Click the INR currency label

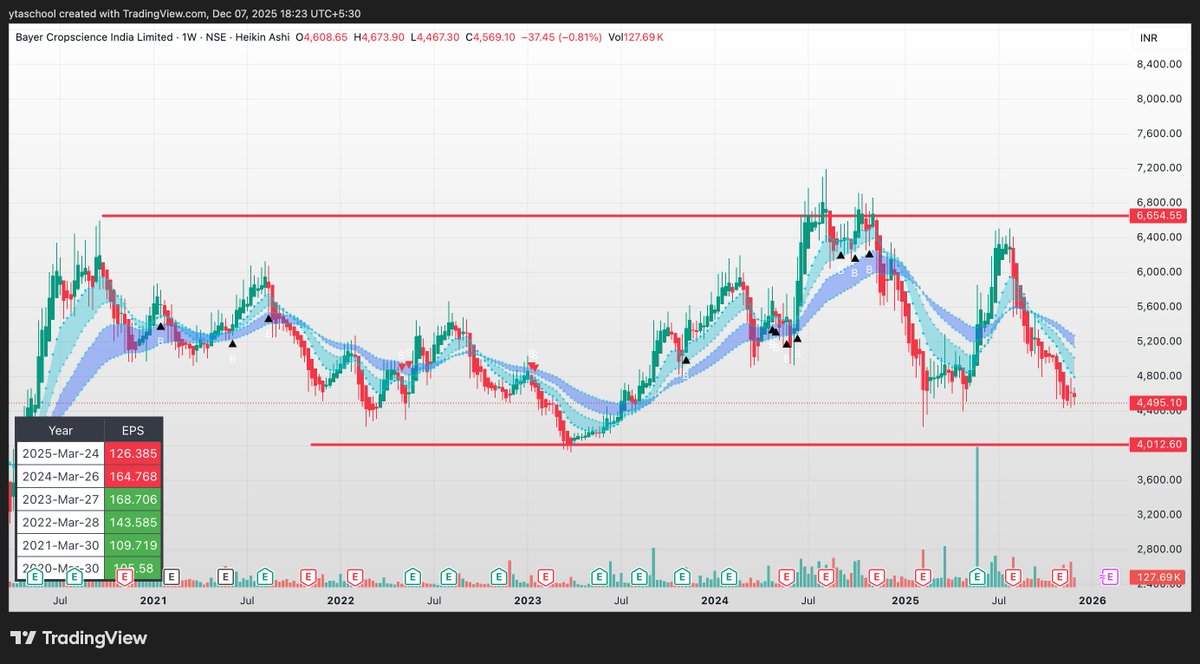click(x=1149, y=37)
